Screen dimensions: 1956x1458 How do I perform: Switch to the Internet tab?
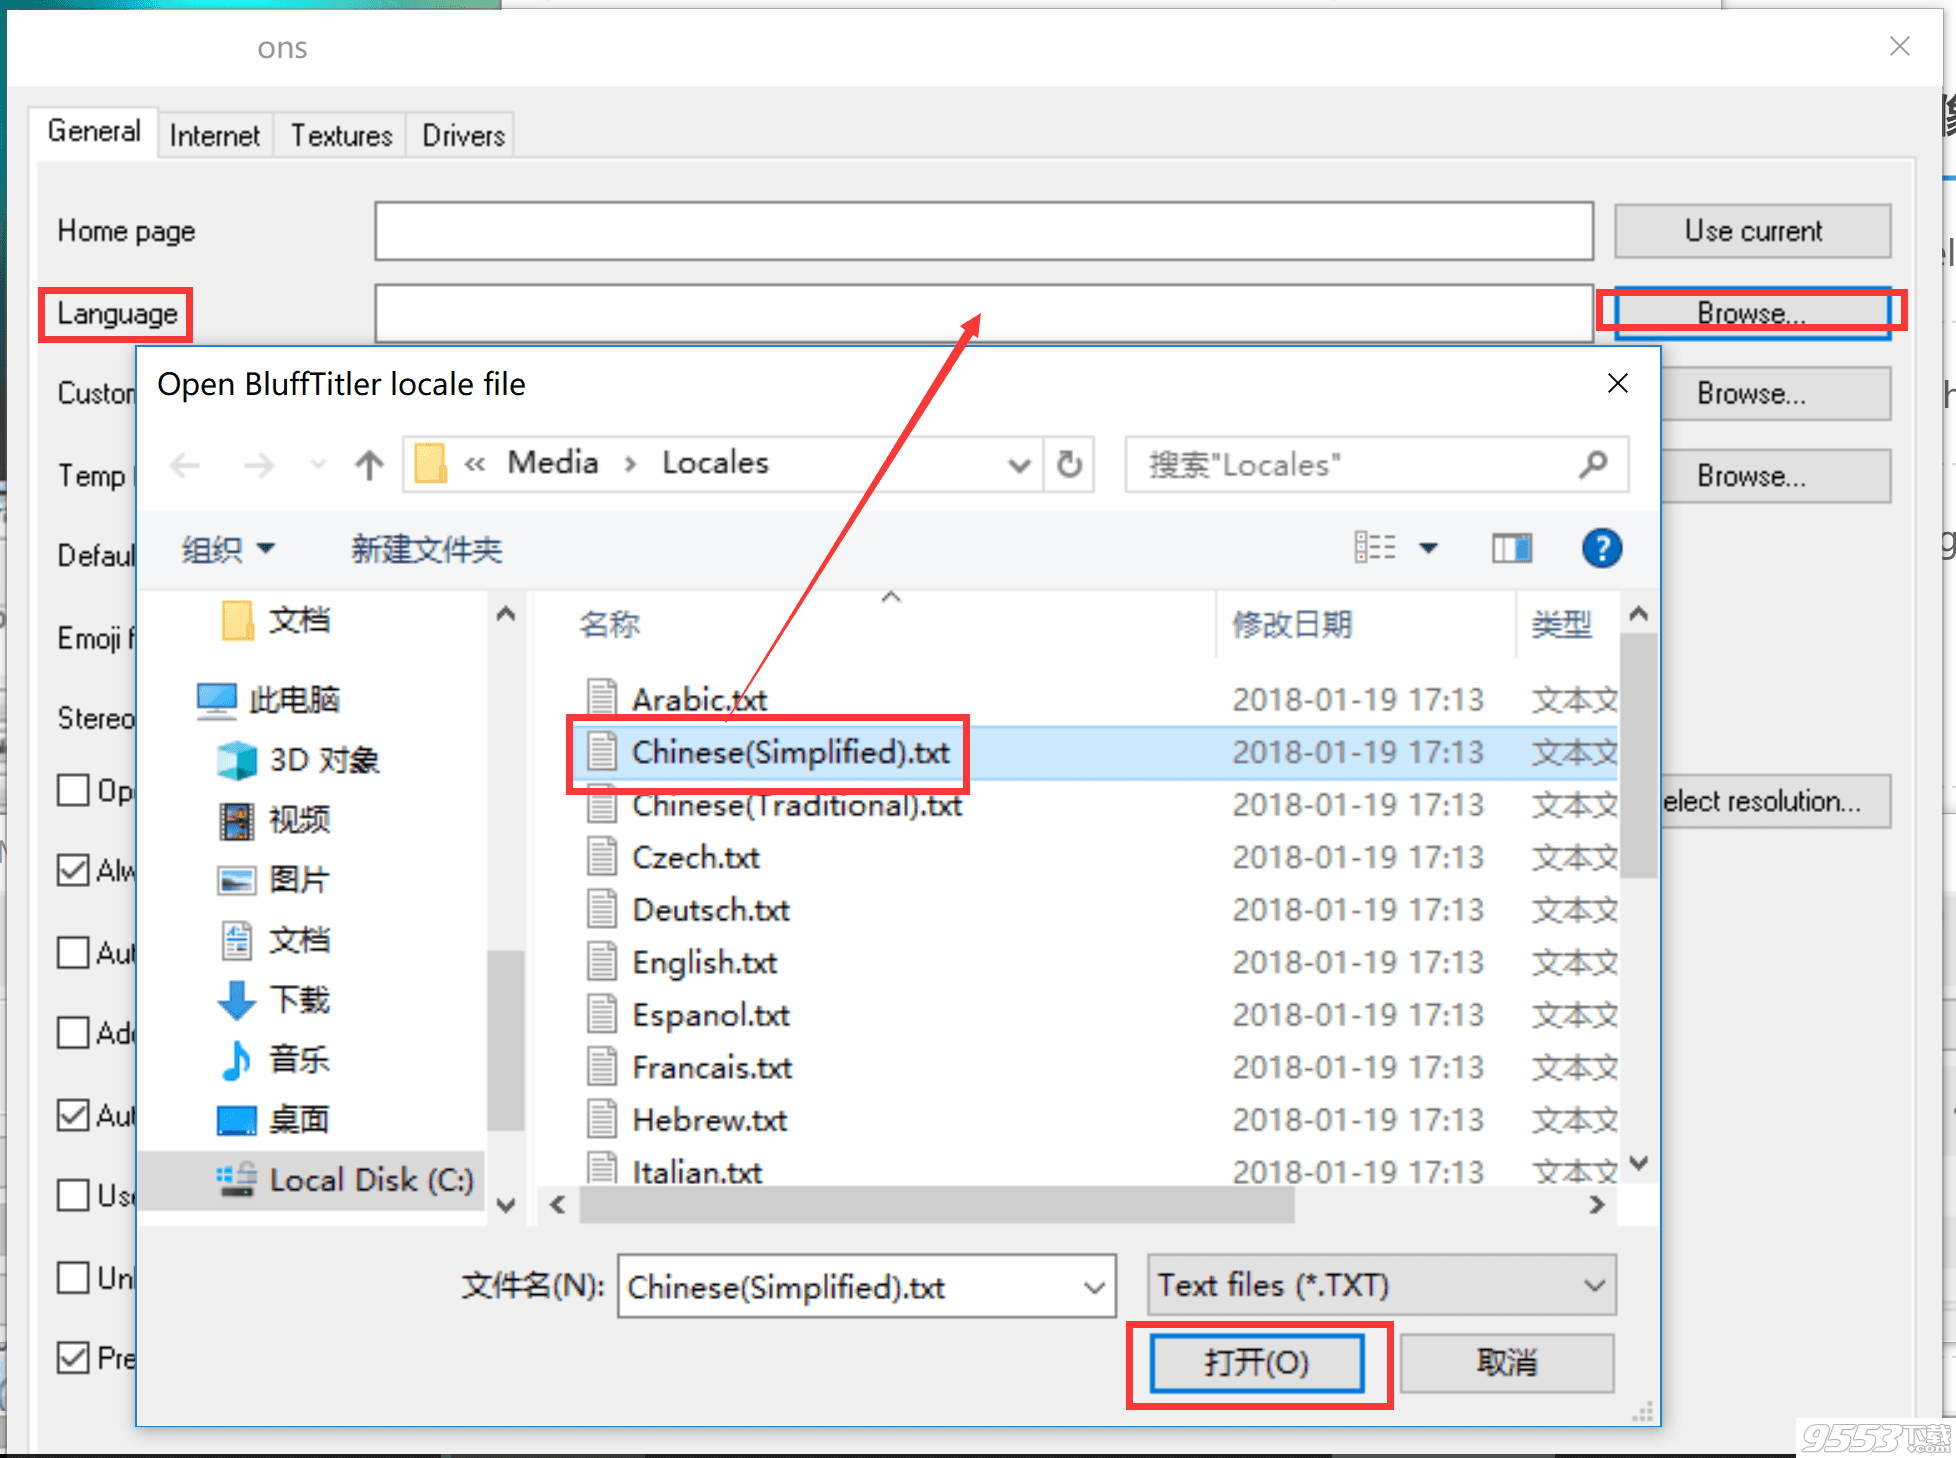tap(214, 135)
